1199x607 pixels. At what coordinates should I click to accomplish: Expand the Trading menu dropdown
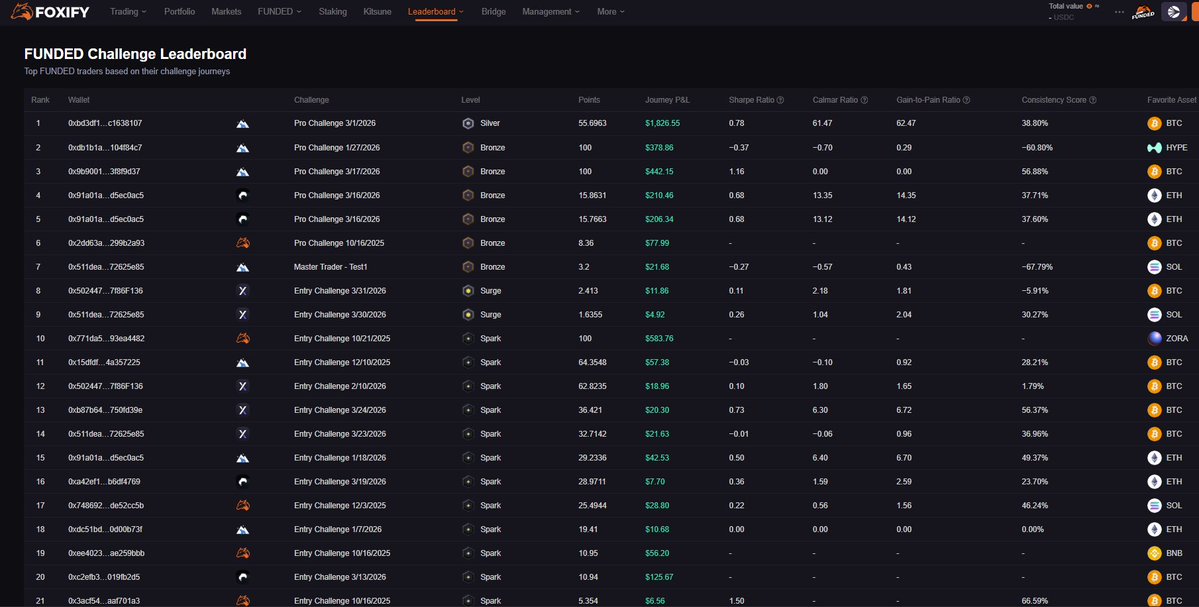point(128,12)
